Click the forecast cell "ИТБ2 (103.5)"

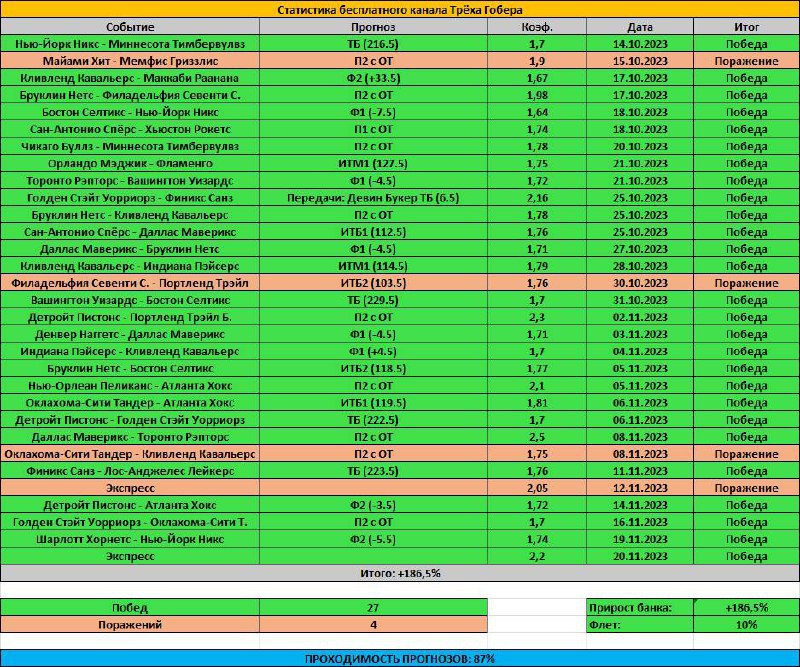coord(373,283)
